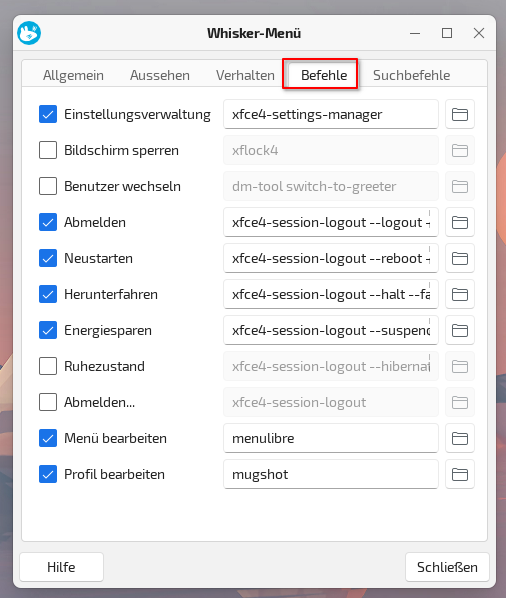506x598 pixels.
Task: Enable the Ruhezustand checkbox
Action: [x=48, y=366]
